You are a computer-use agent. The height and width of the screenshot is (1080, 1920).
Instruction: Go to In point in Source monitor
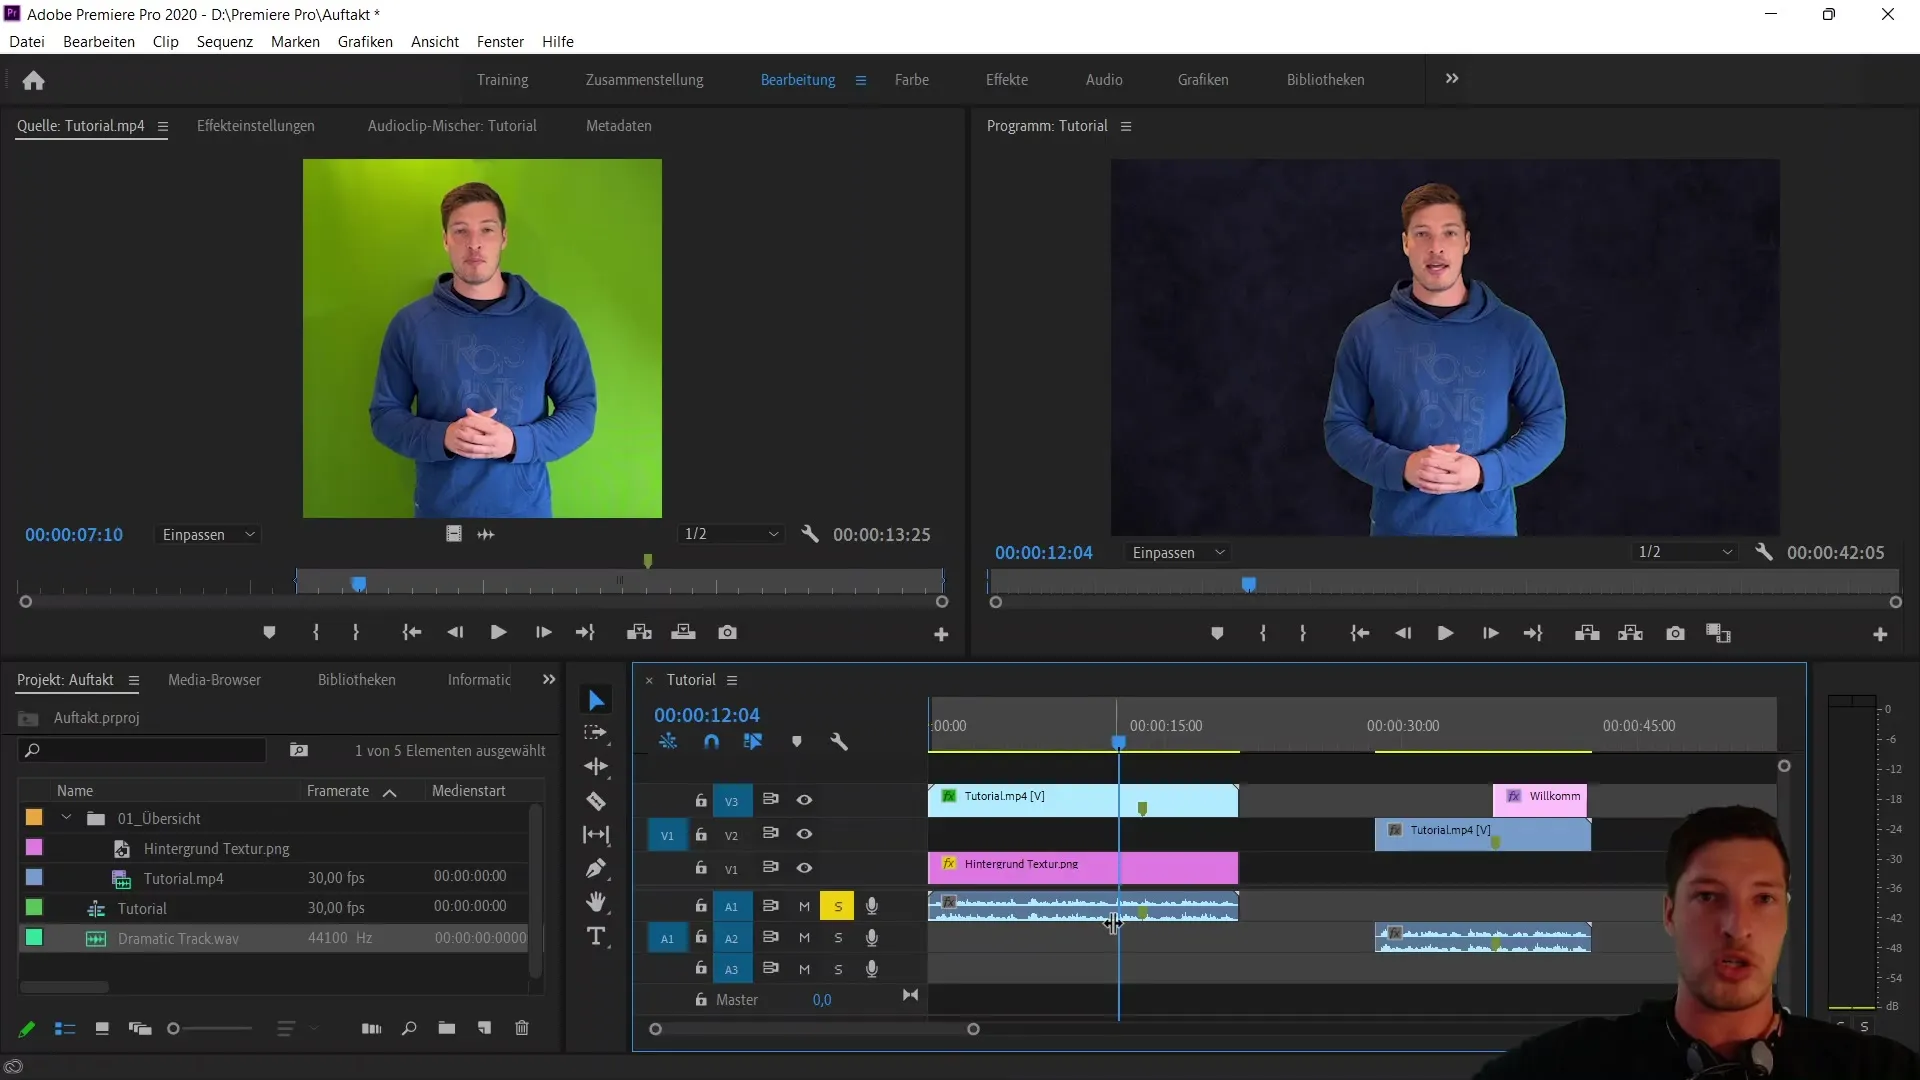[411, 633]
